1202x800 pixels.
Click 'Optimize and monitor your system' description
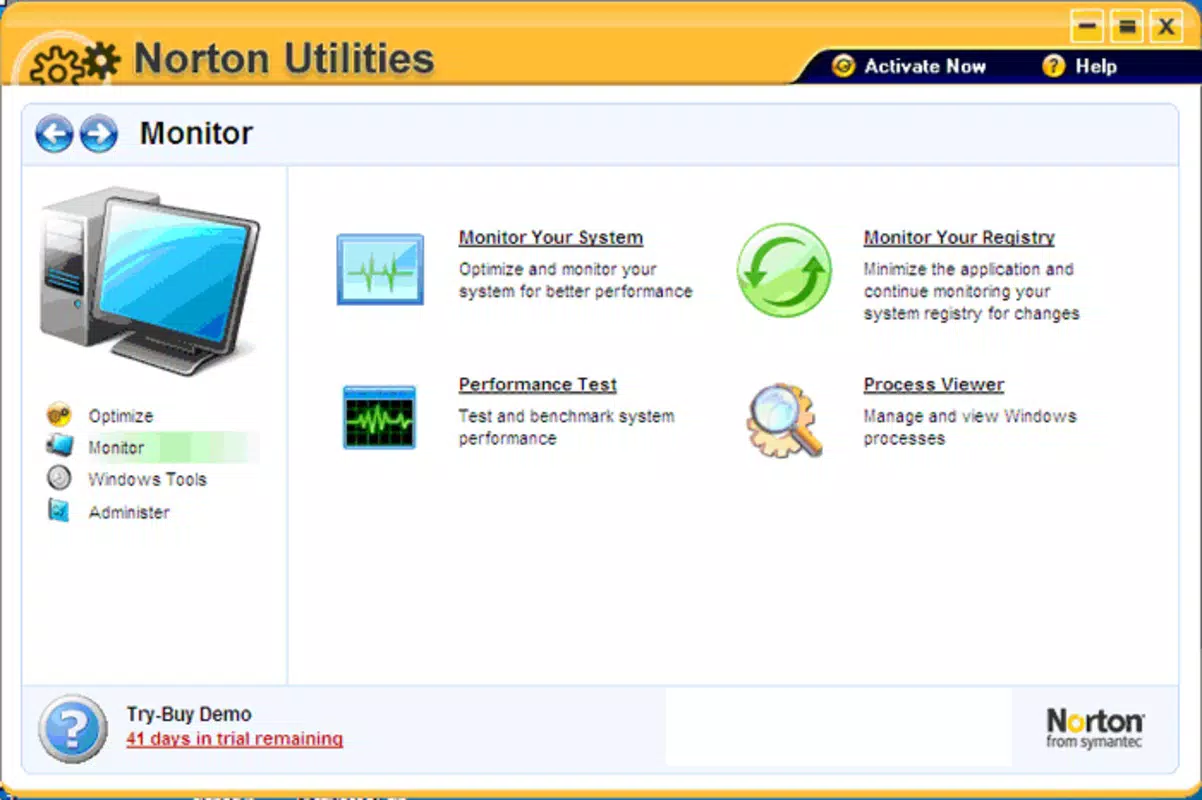(576, 280)
